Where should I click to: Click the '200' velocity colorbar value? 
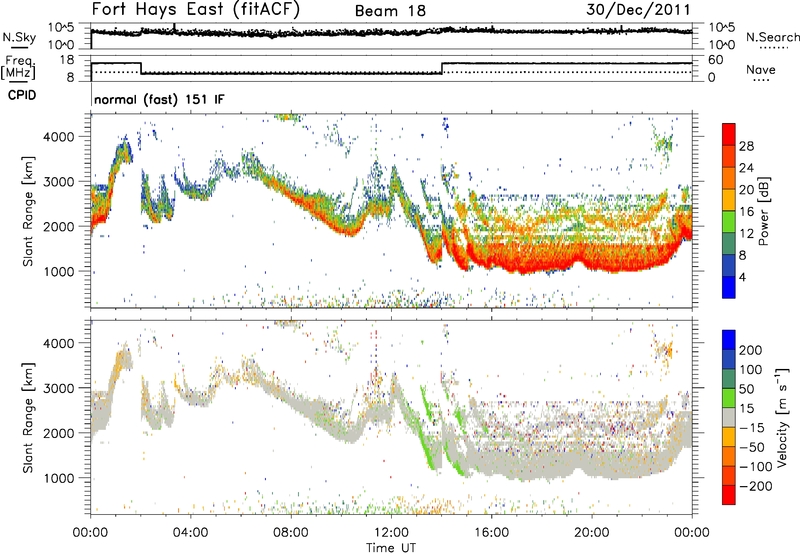tap(751, 350)
